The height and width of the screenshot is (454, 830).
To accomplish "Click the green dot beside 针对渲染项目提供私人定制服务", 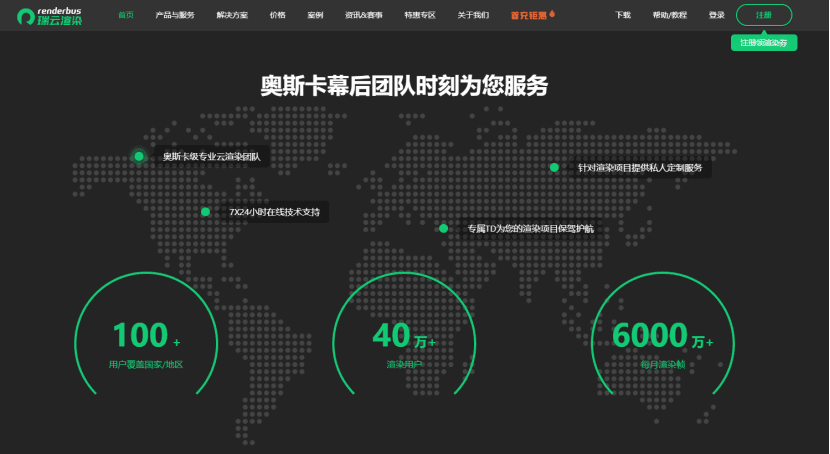I will tap(554, 167).
